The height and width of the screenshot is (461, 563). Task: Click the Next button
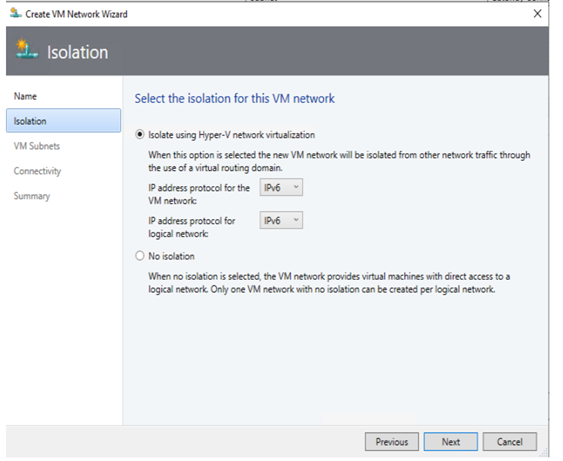click(x=451, y=442)
